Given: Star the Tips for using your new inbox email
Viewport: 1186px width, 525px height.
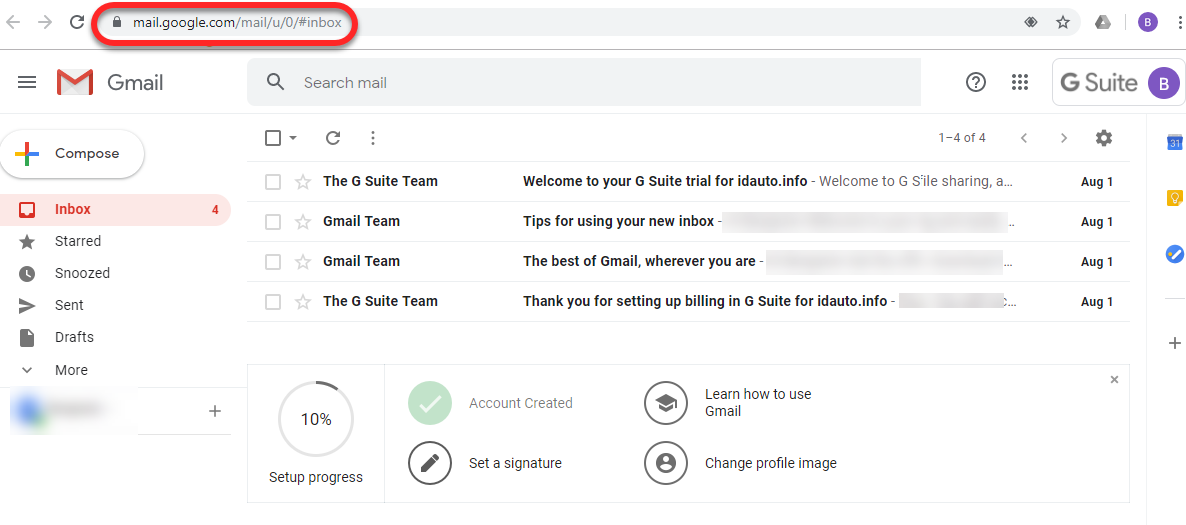Looking at the screenshot, I should click(x=303, y=222).
